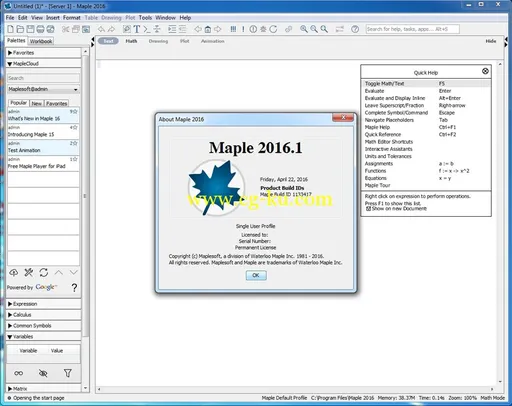Click the debugger stop bug icon
512x406 pixels.
(263, 29)
